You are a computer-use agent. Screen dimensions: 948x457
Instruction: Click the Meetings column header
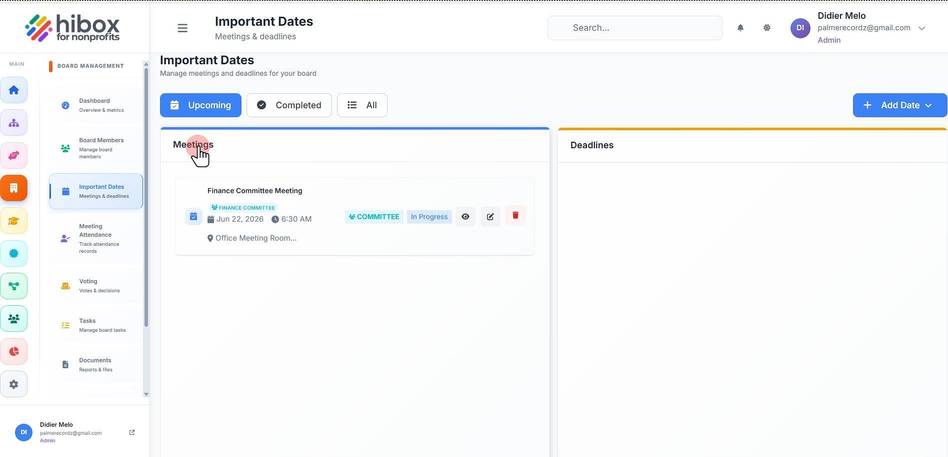tap(193, 144)
